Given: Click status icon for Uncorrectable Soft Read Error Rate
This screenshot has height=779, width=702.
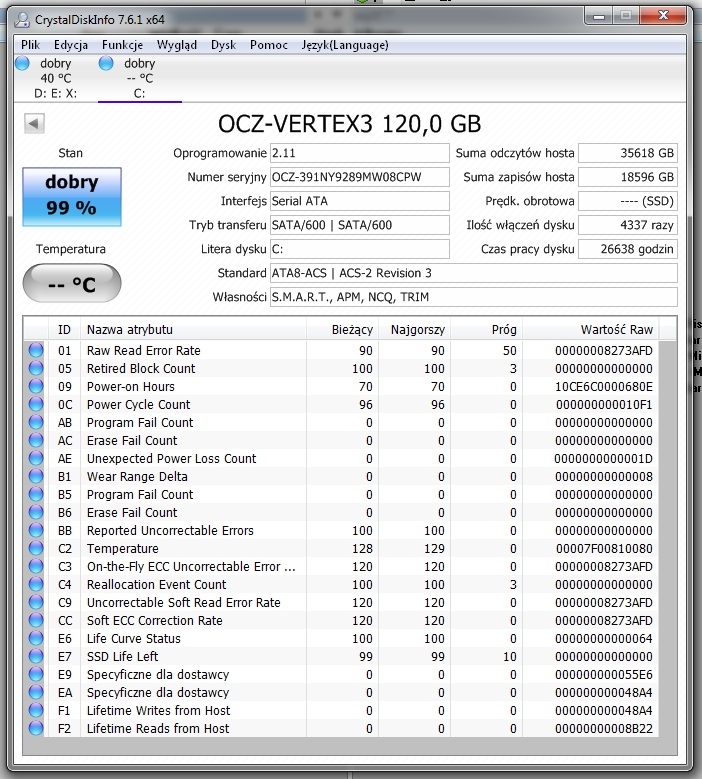Looking at the screenshot, I should 36,602.
